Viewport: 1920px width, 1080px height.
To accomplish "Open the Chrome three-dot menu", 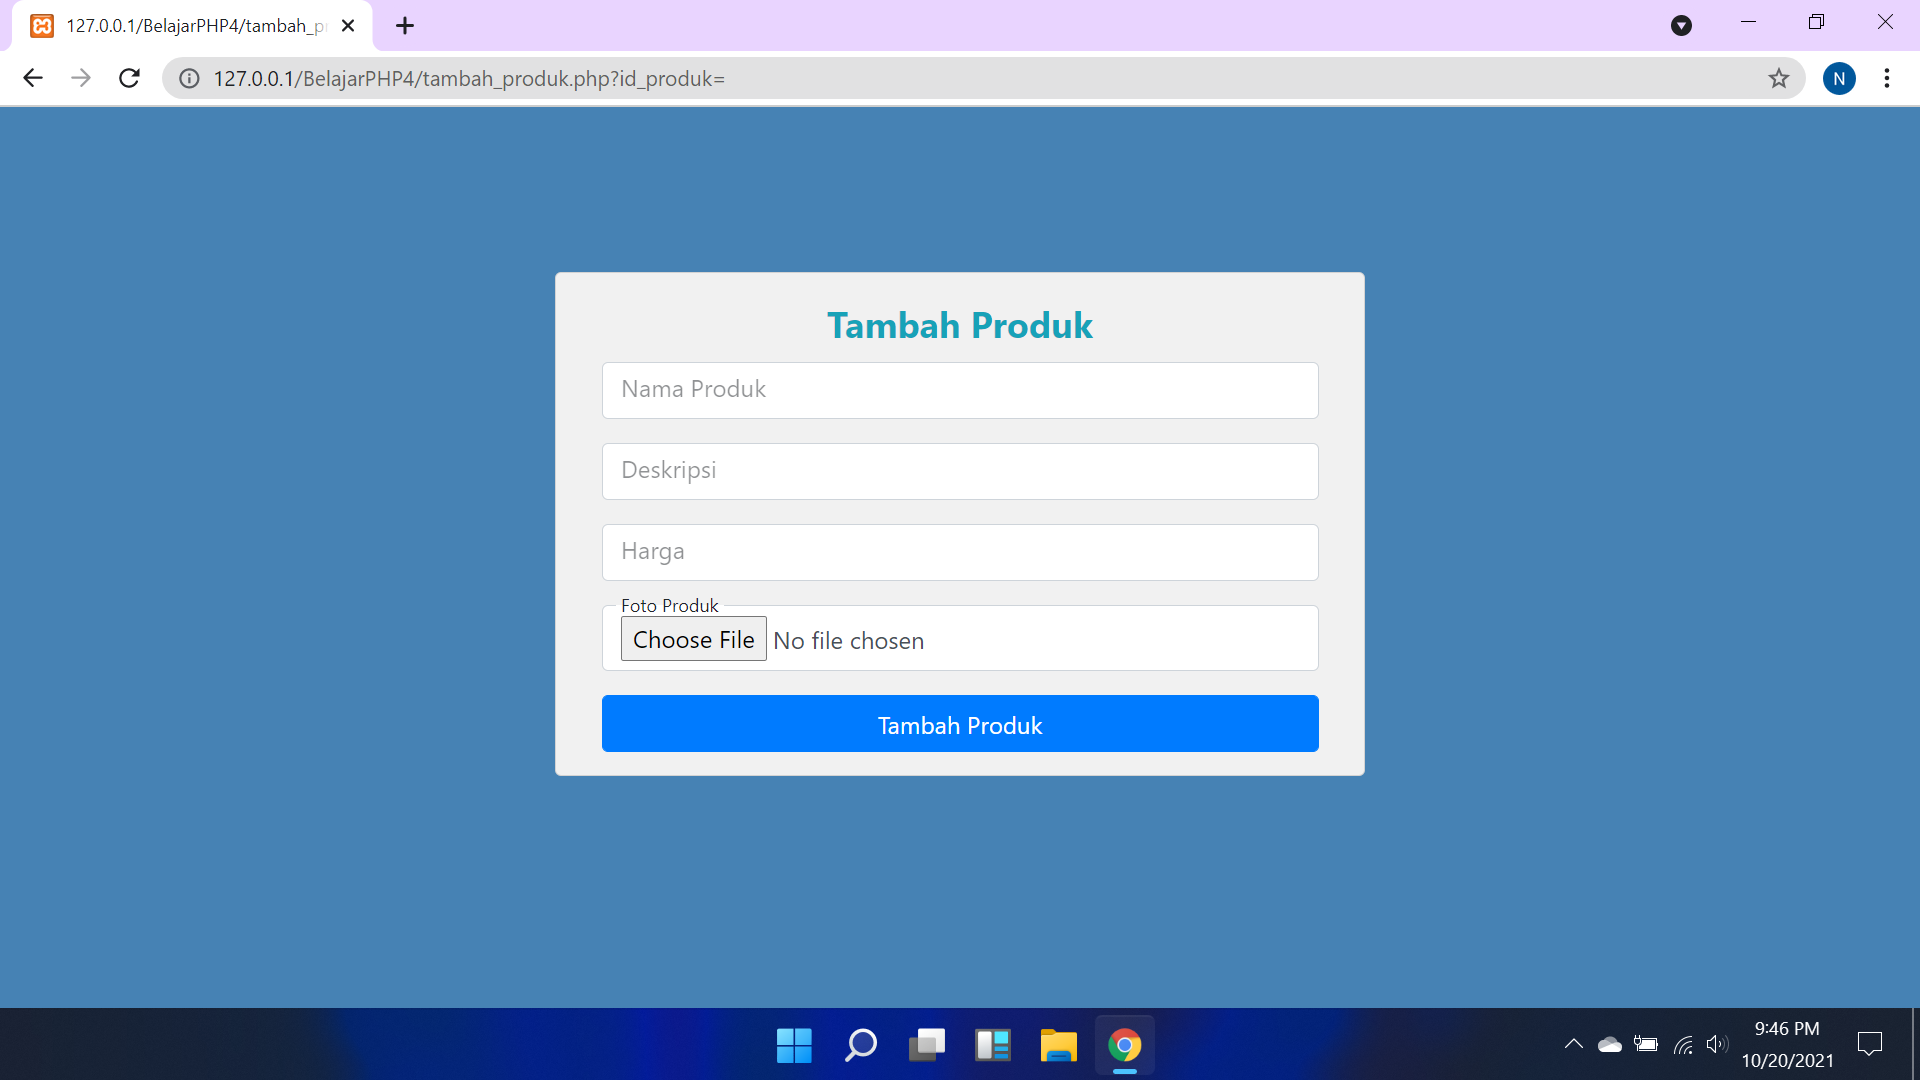I will (x=1888, y=78).
